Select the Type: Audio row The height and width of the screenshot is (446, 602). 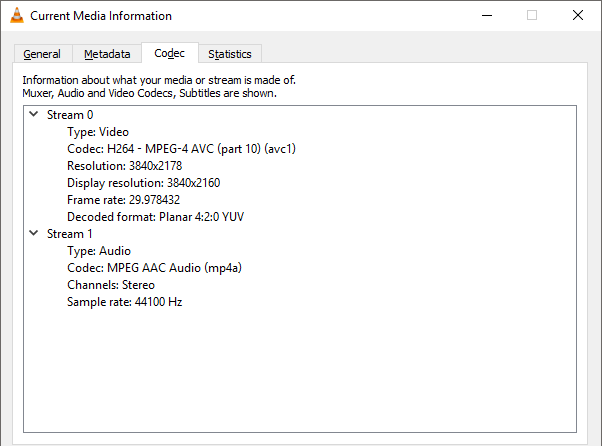coord(99,251)
